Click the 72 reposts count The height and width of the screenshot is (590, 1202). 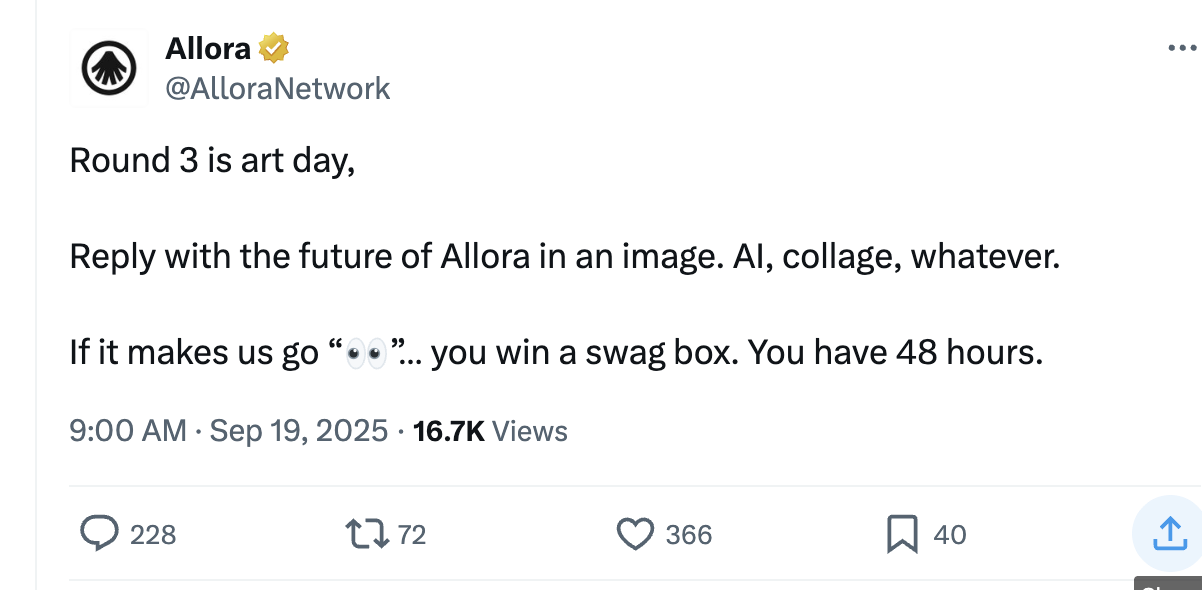(x=412, y=535)
